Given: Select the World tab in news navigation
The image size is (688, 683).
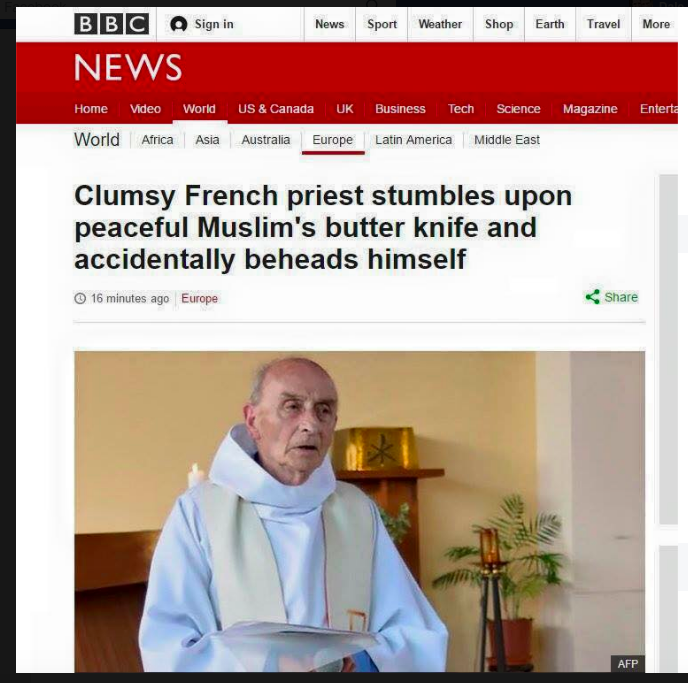Looking at the screenshot, I should pos(199,109).
